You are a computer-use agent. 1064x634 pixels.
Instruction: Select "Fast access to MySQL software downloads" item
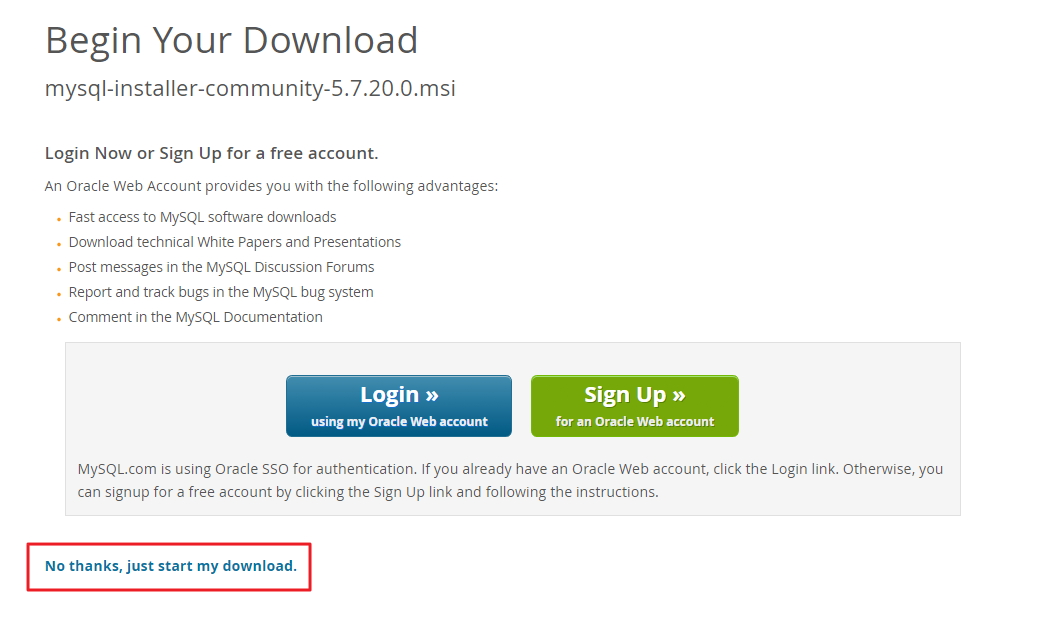[x=202, y=217]
